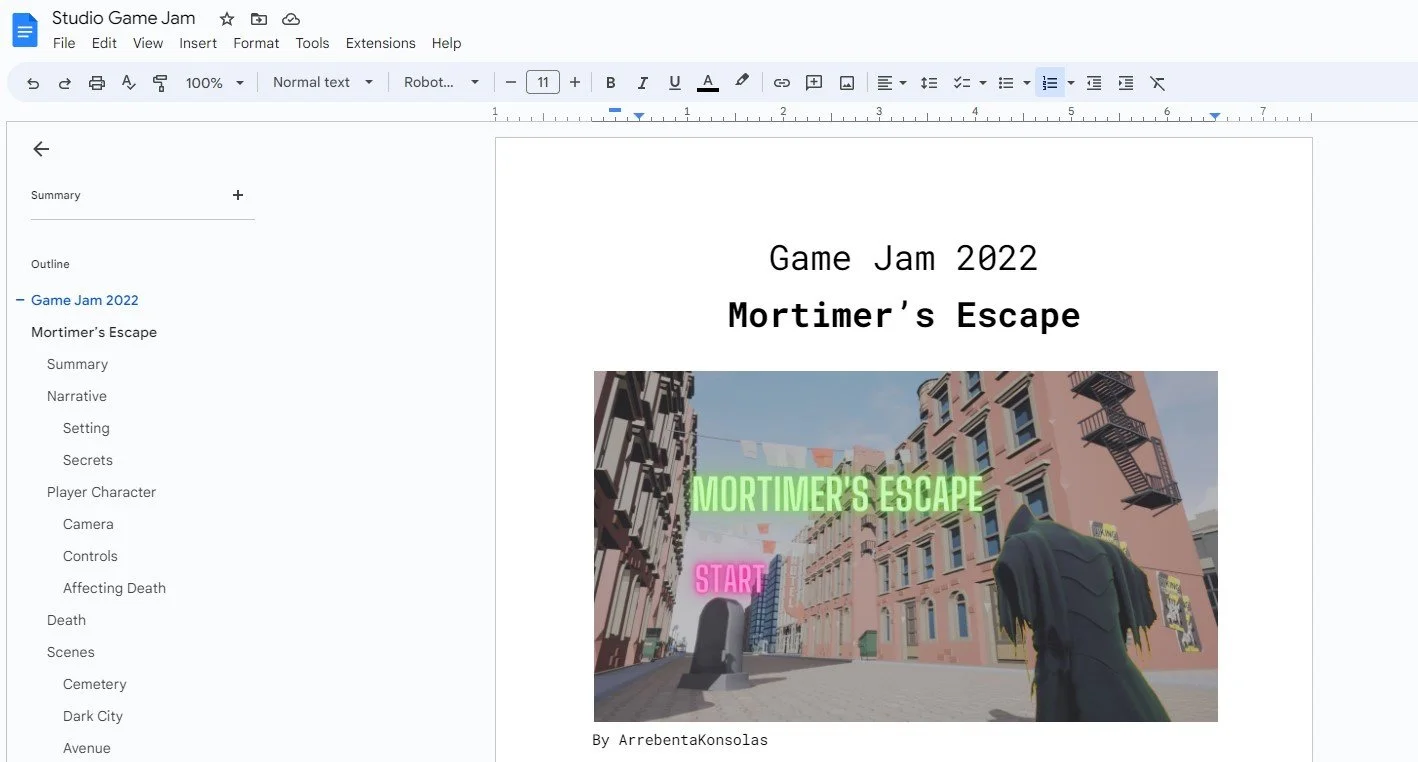Open the highlight color picker
Screen dimensions: 1418x762
coord(741,83)
